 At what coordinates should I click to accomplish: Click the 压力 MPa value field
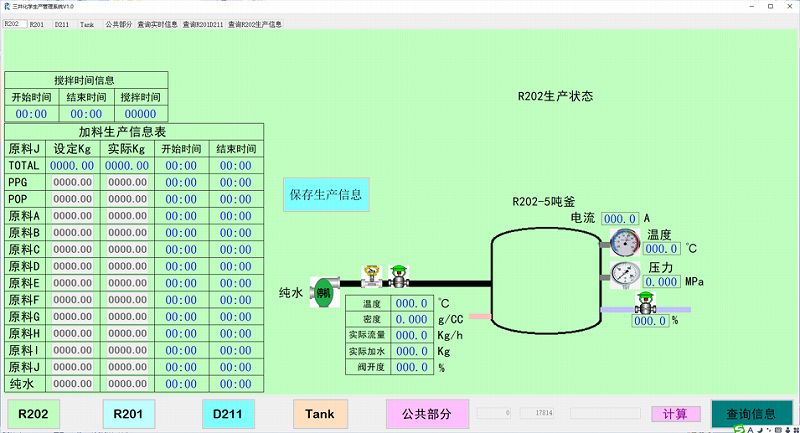tap(661, 282)
